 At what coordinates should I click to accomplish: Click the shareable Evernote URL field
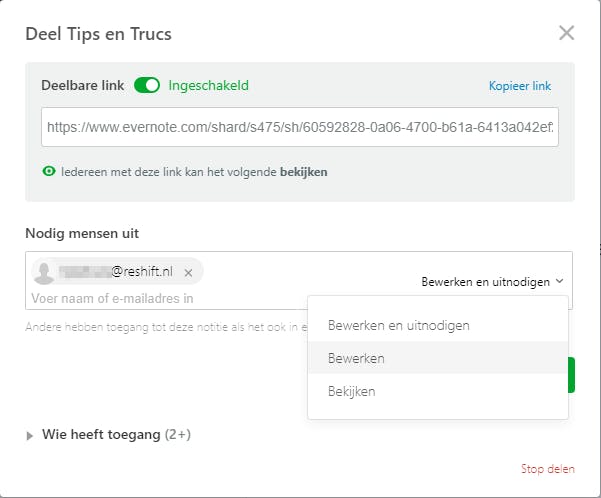(299, 128)
